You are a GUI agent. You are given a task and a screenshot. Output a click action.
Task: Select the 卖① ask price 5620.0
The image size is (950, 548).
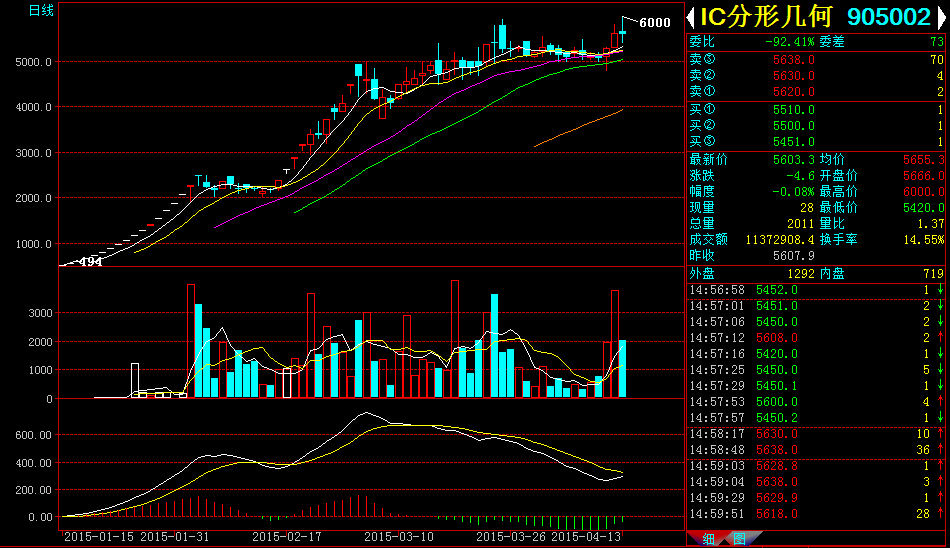click(794, 92)
